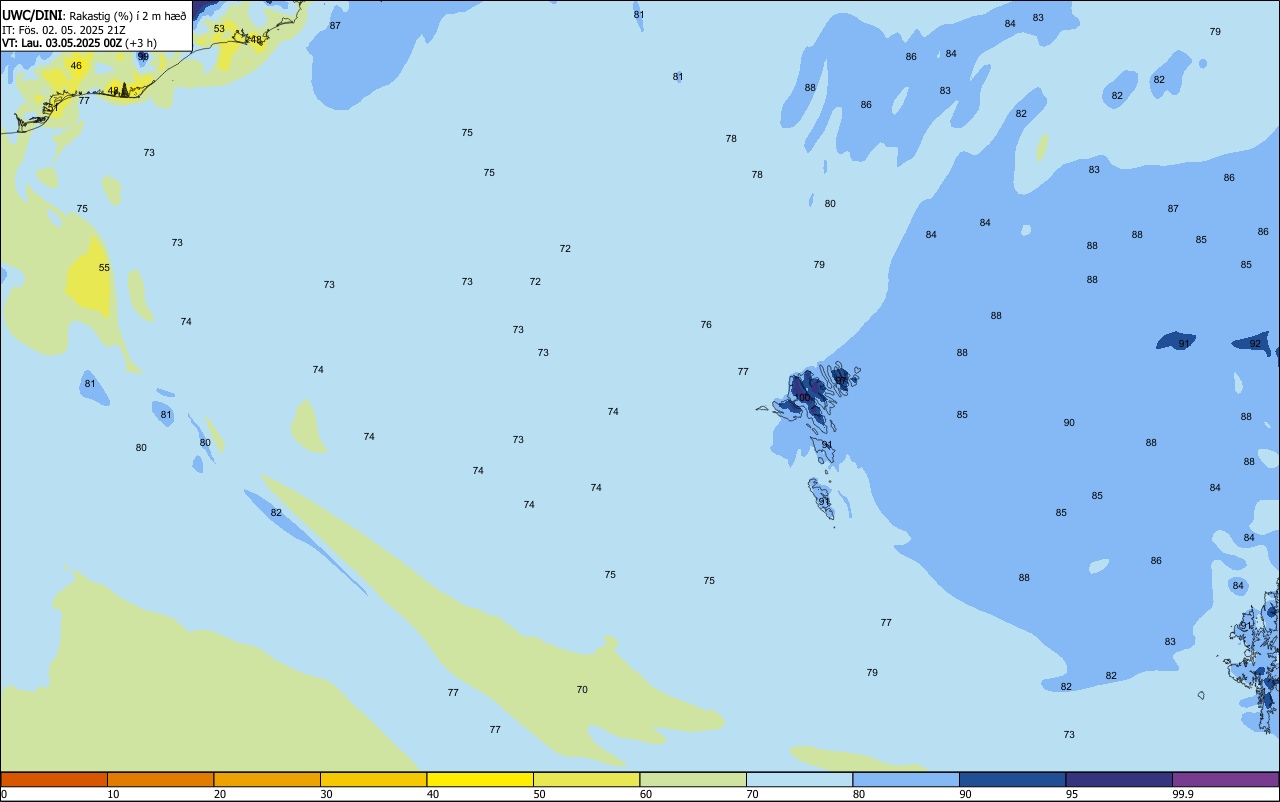Select the dark blue 90–95 legend block
Screen dimensions: 1280x802
click(1012, 779)
